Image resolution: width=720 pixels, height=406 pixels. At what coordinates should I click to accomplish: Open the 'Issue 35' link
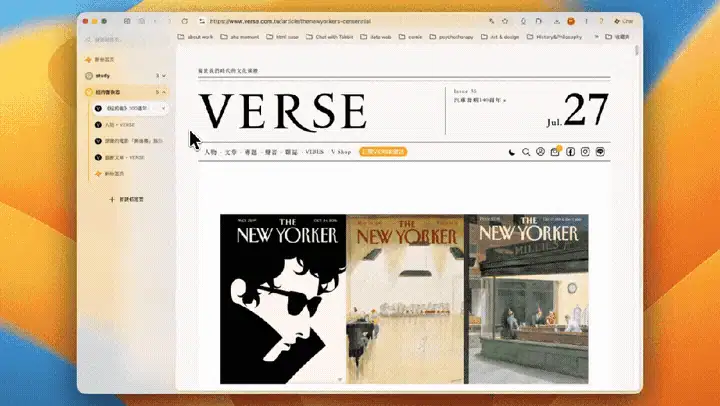point(465,91)
